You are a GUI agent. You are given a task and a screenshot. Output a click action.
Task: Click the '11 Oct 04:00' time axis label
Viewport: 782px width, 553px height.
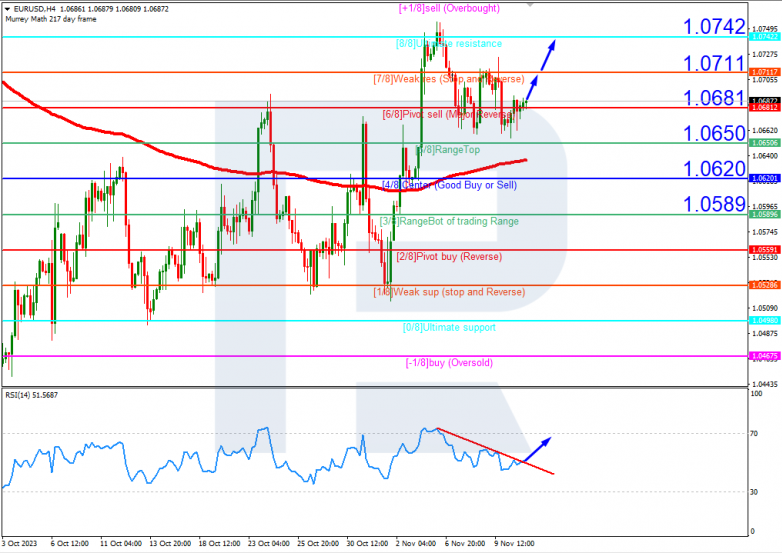[121, 543]
